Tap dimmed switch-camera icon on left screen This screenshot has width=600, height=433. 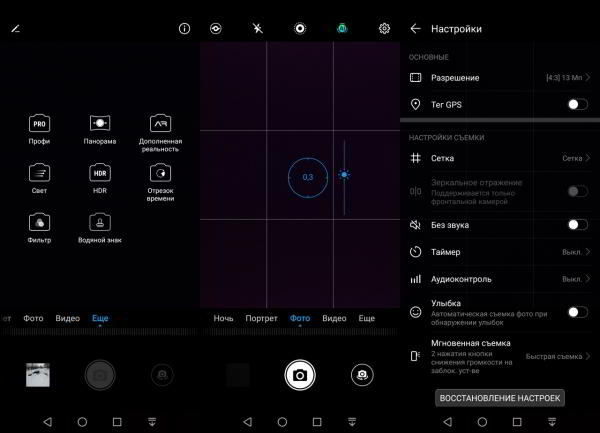(x=162, y=375)
